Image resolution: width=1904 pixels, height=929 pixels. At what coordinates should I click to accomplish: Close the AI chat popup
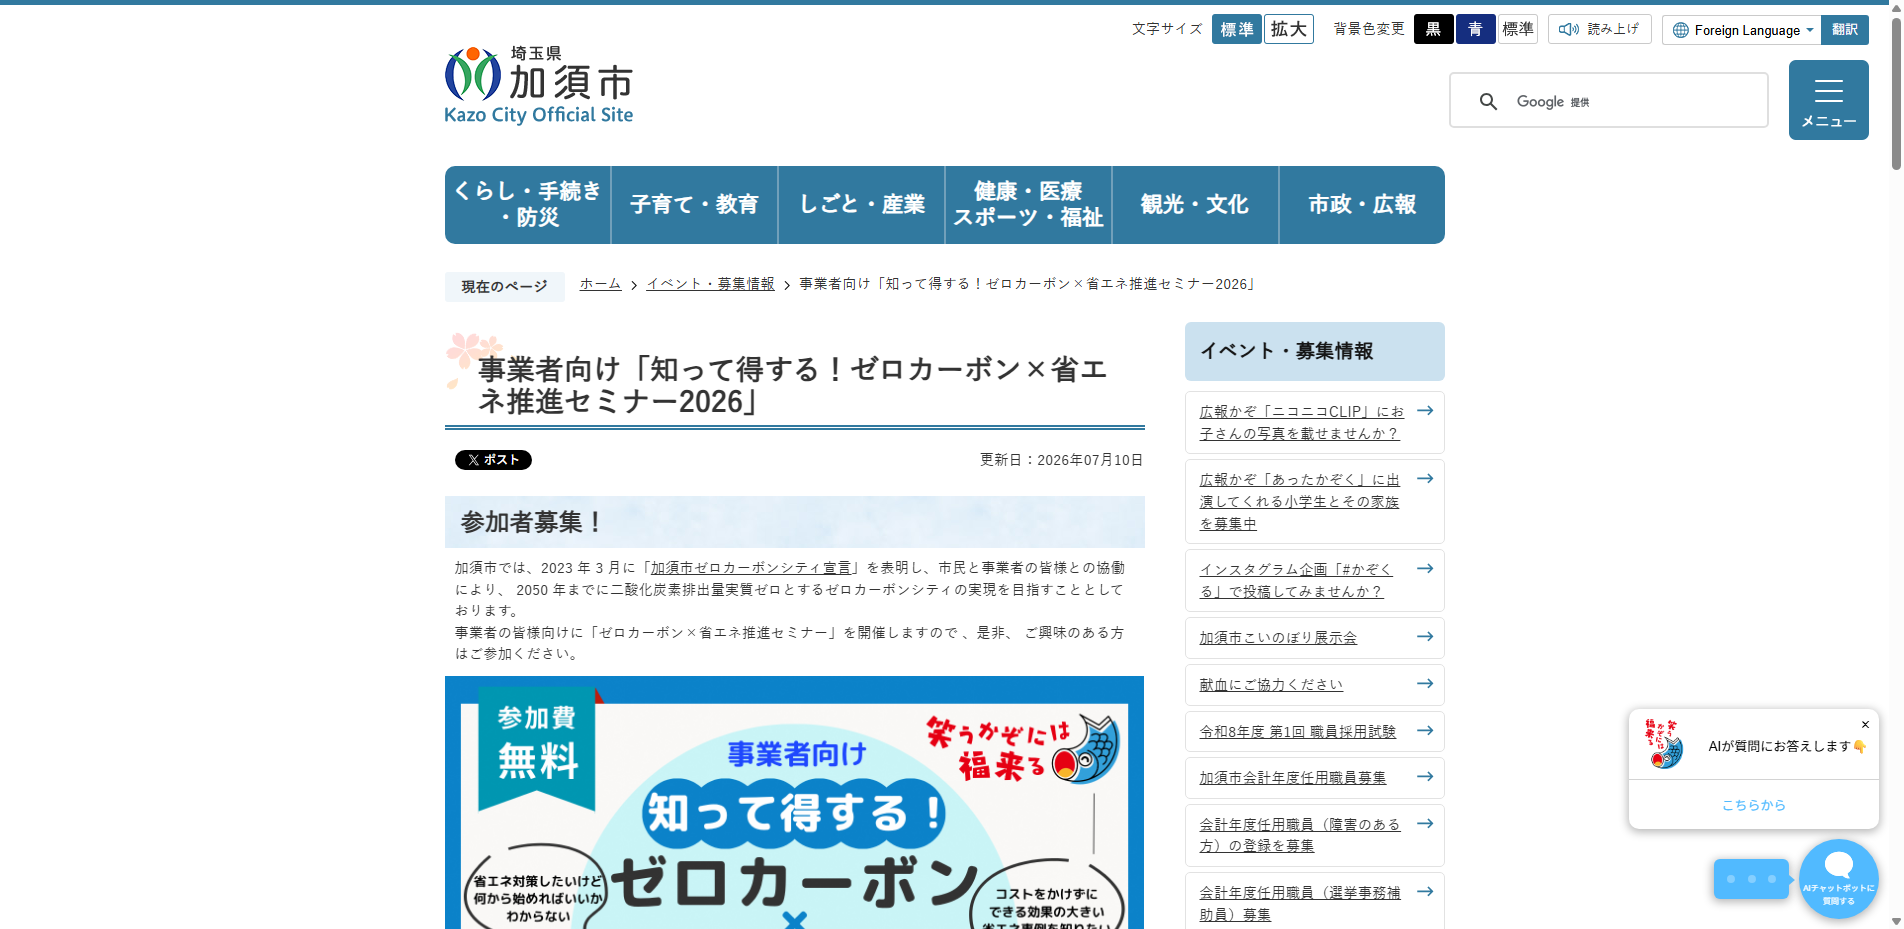[x=1865, y=724]
